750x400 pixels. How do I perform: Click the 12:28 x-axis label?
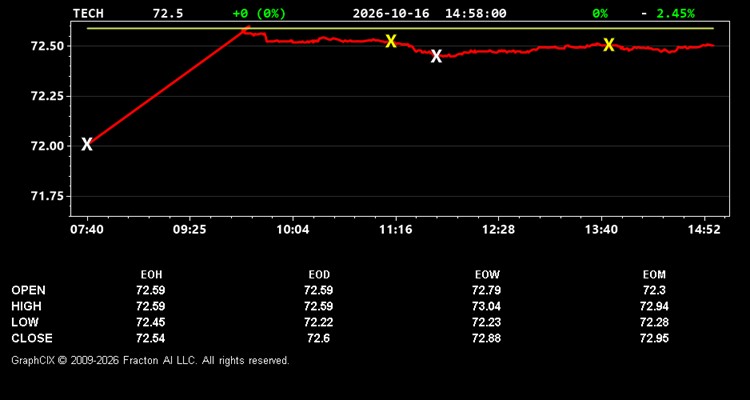tap(498, 230)
